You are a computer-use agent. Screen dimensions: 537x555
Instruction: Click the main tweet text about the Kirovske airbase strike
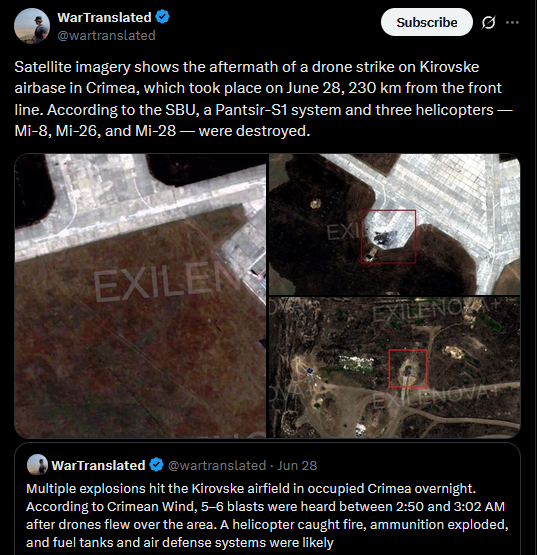pos(263,99)
